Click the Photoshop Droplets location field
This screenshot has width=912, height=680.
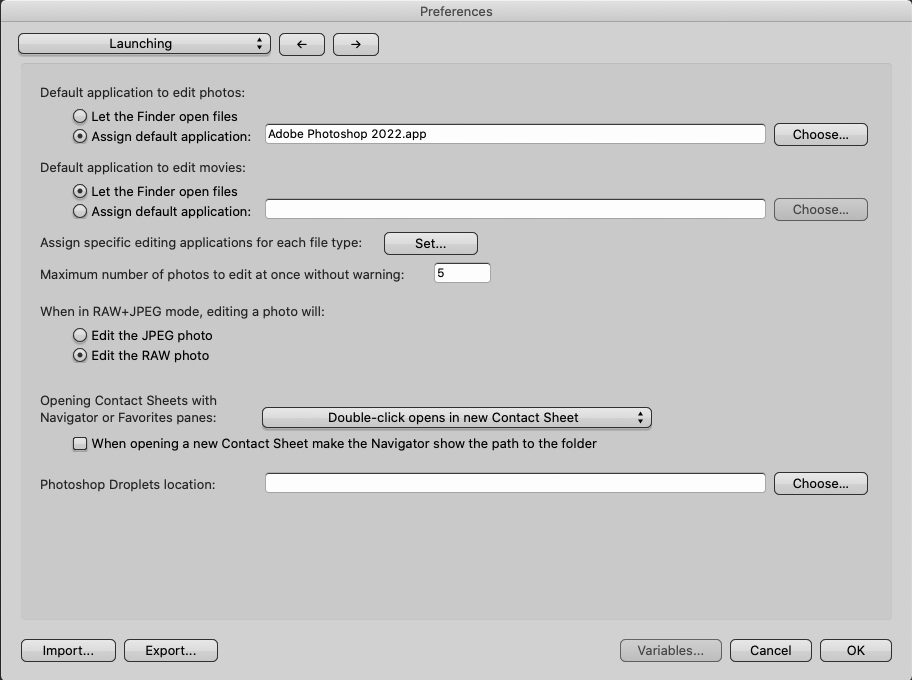point(515,483)
